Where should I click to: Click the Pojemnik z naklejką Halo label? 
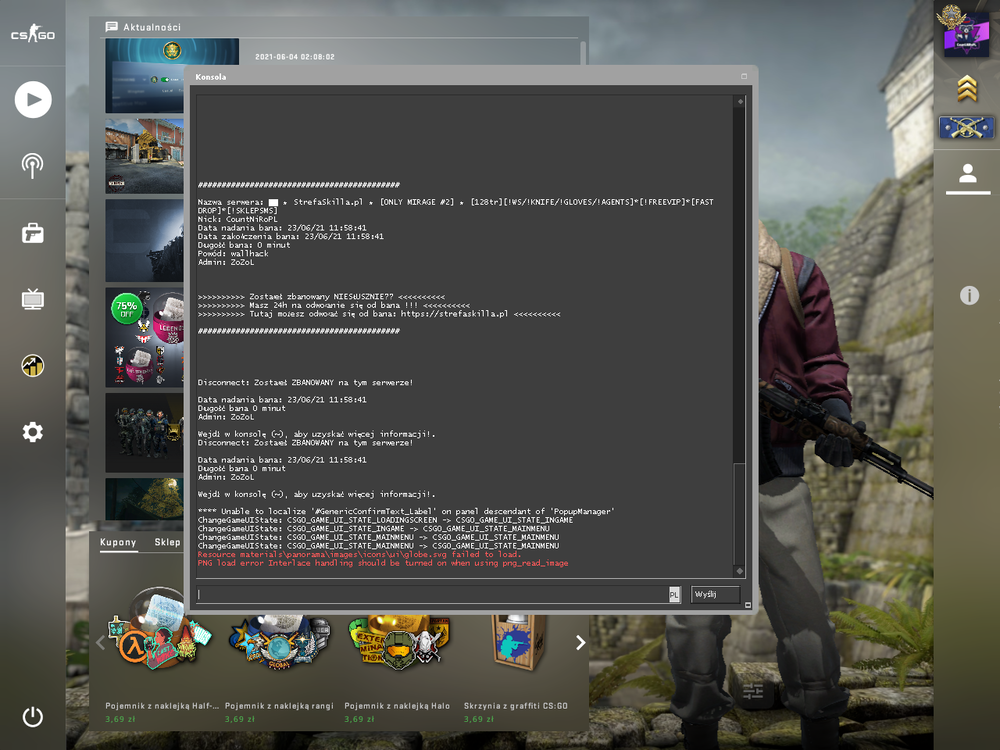pos(397,706)
